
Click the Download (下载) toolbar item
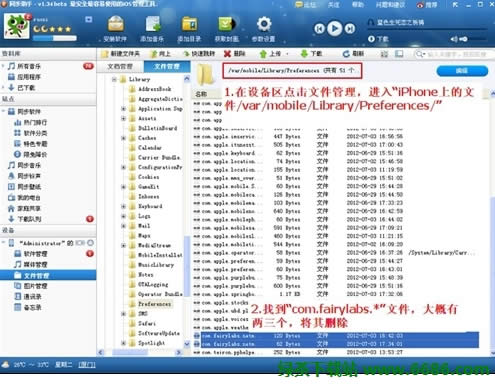click(x=311, y=54)
